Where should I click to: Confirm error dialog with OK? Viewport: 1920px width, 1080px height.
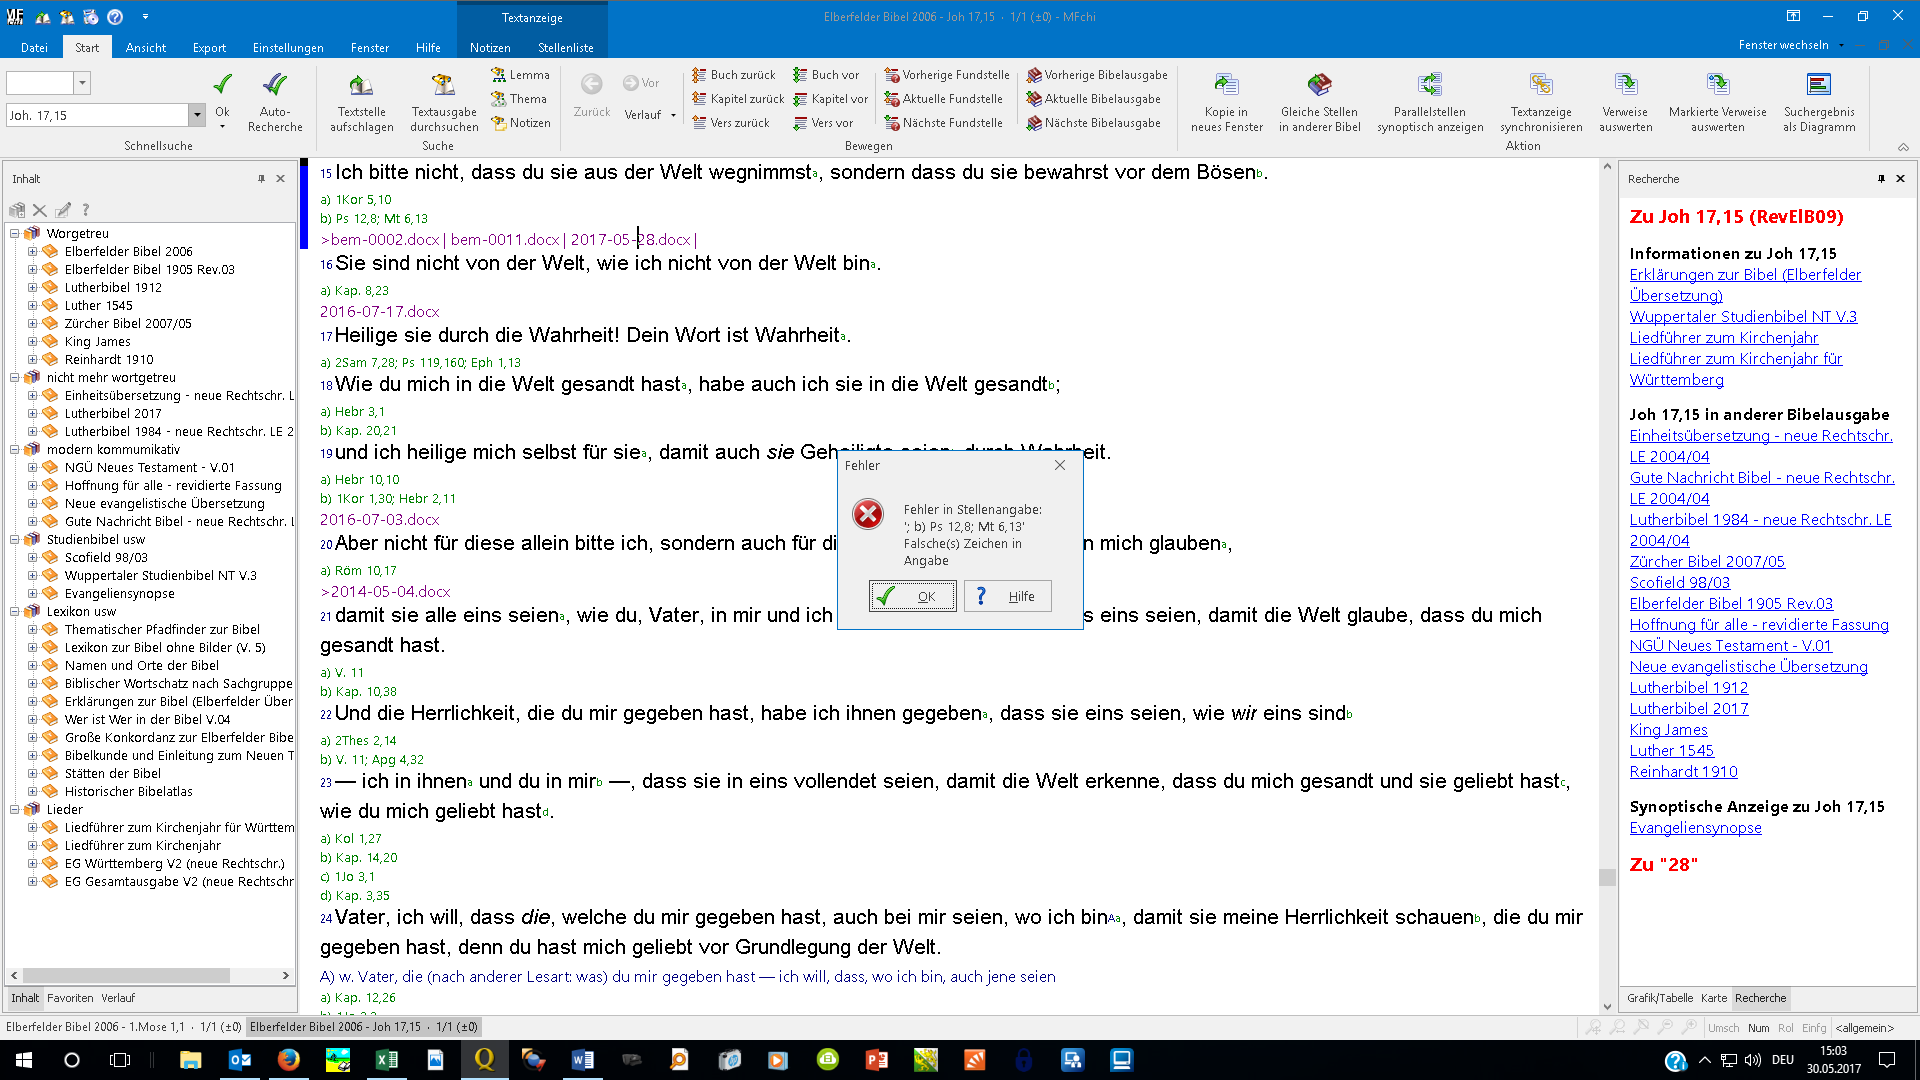pyautogui.click(x=912, y=596)
